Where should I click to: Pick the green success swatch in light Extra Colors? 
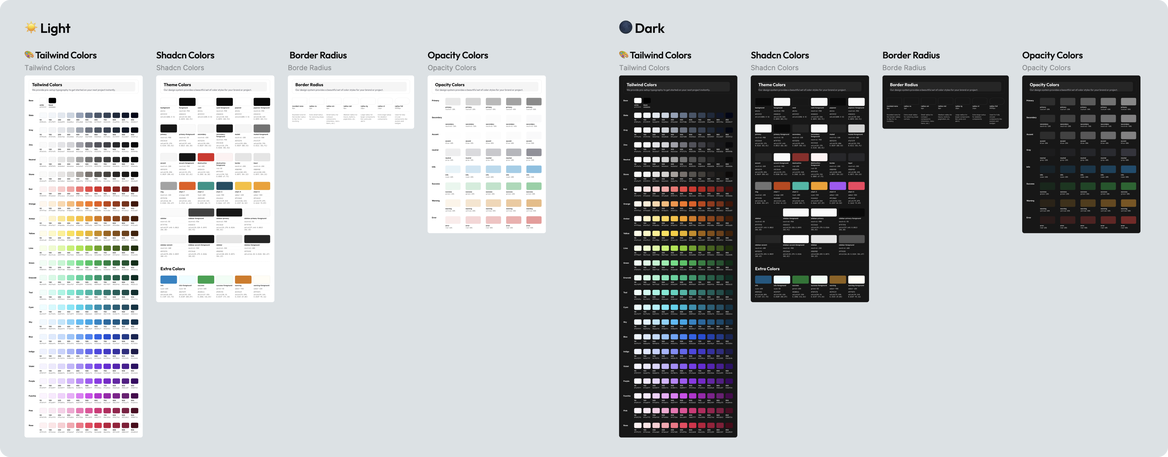206,279
